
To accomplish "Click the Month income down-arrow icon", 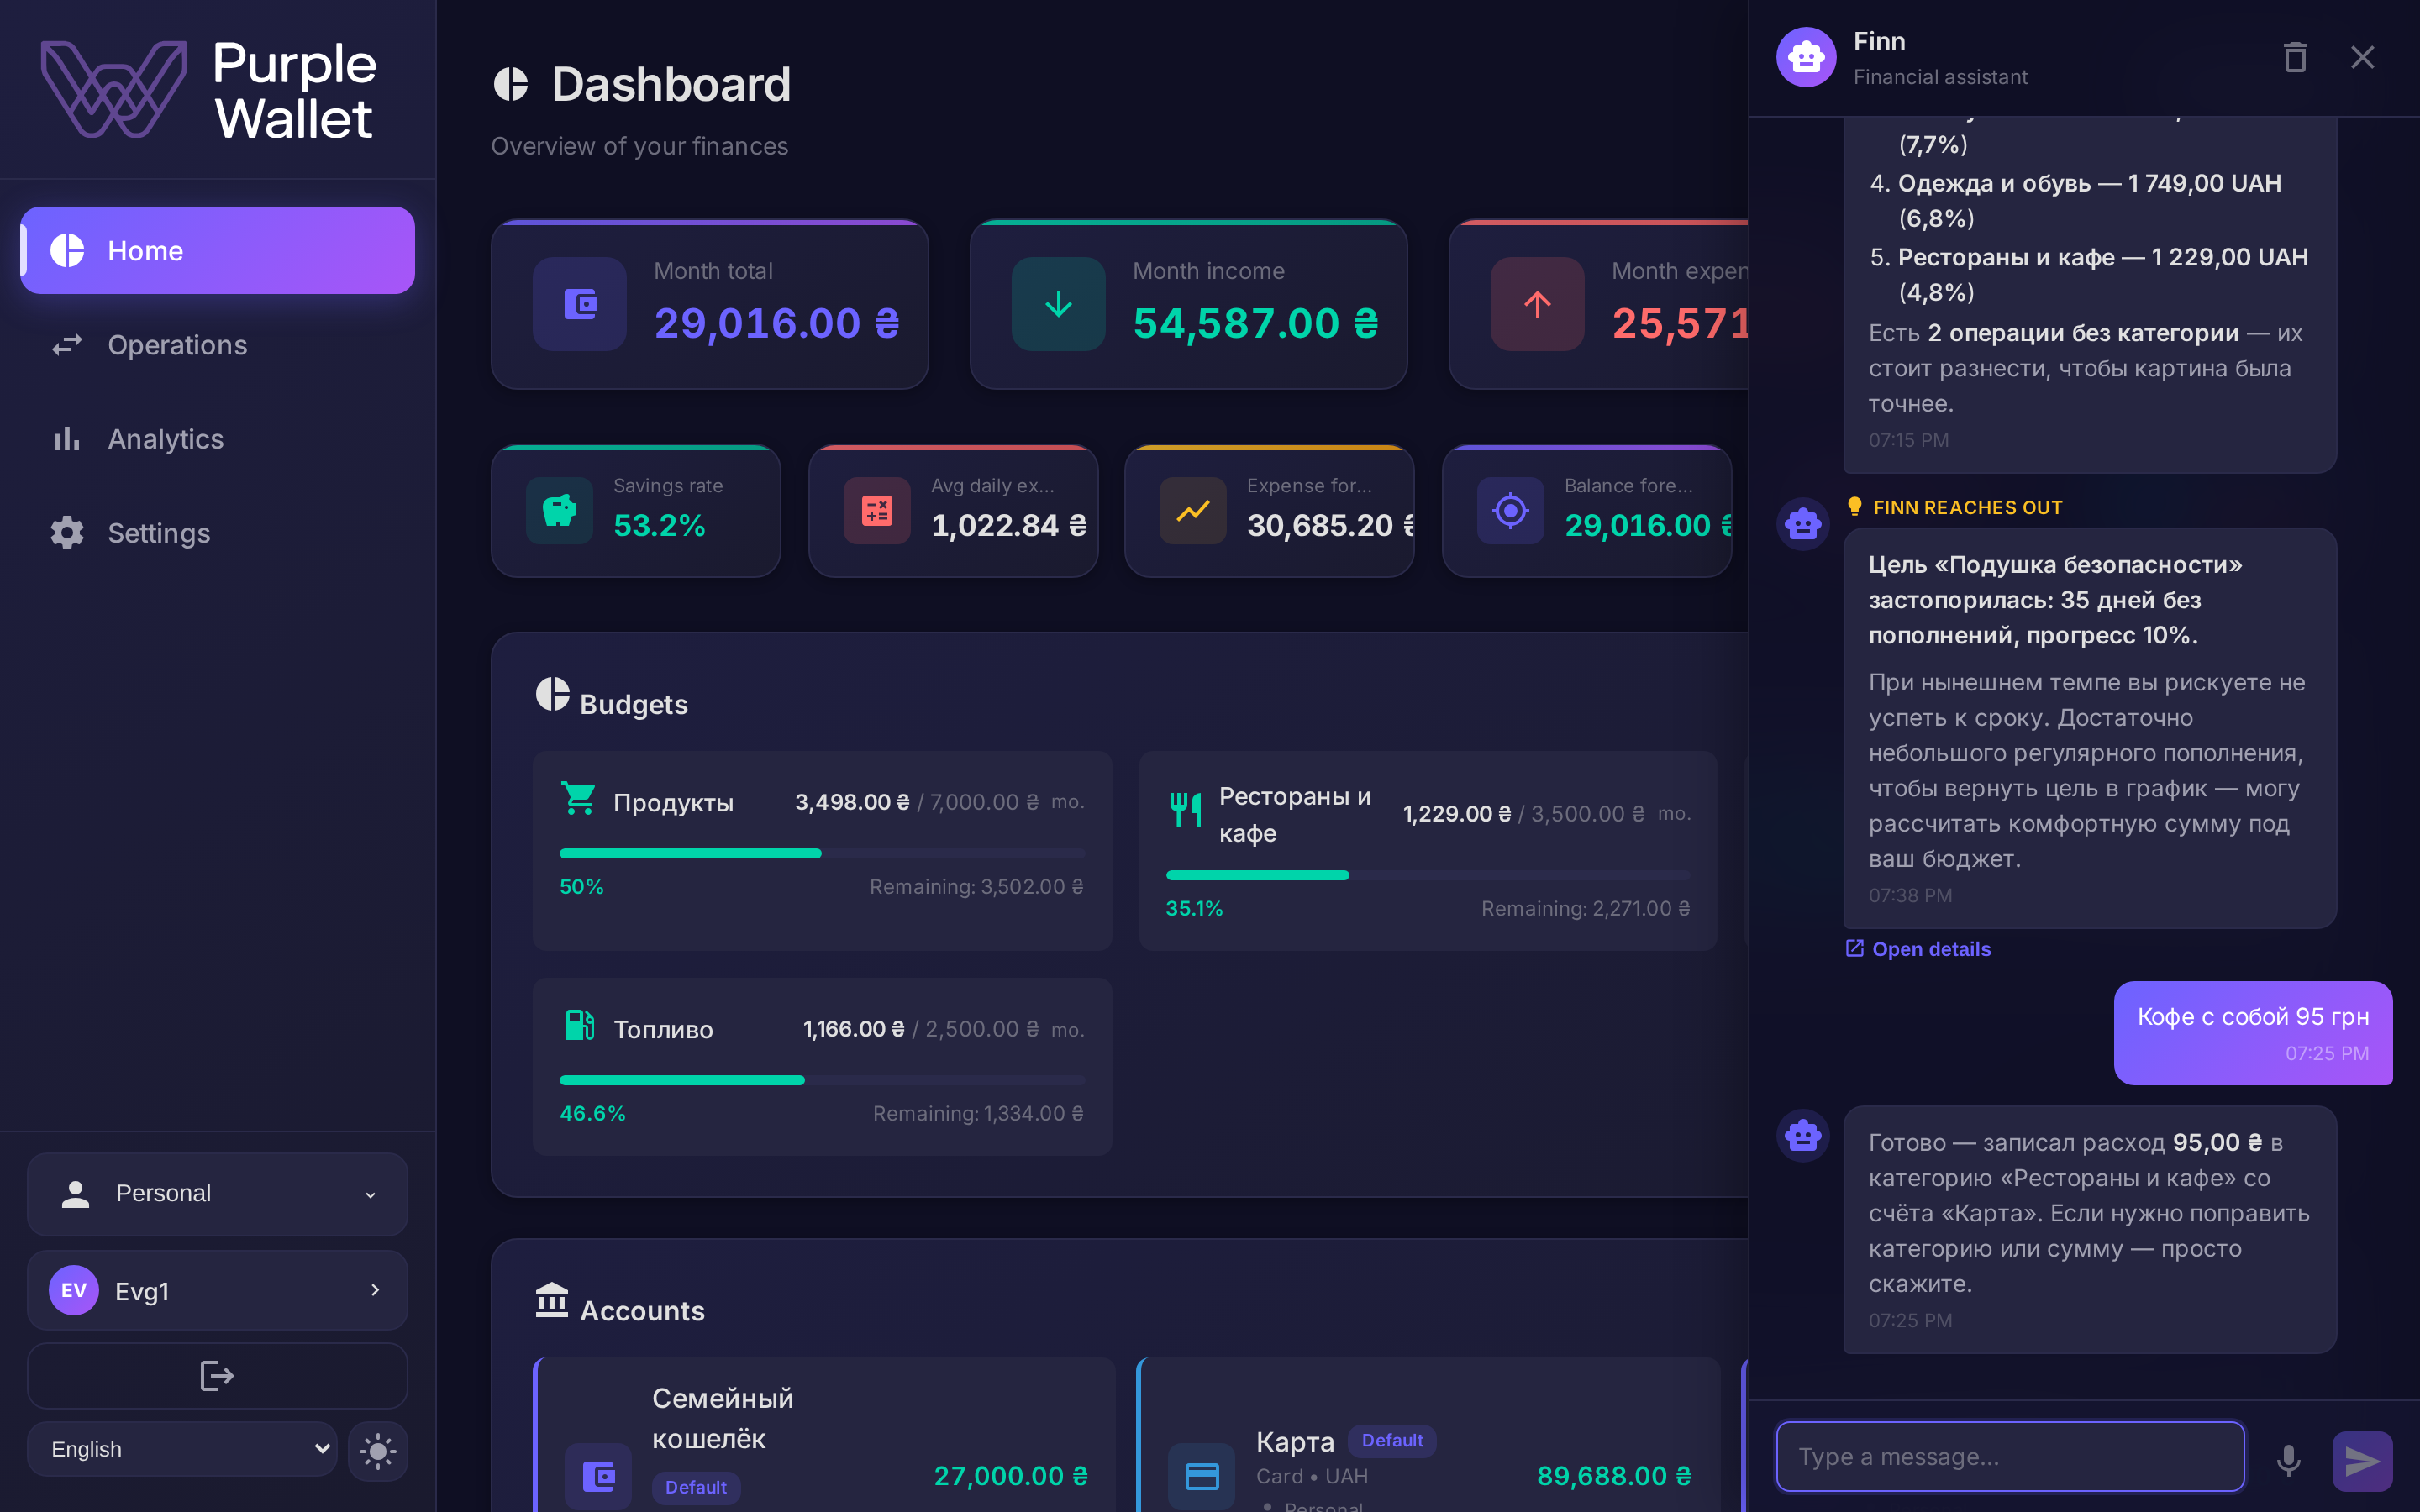I will [x=1059, y=304].
